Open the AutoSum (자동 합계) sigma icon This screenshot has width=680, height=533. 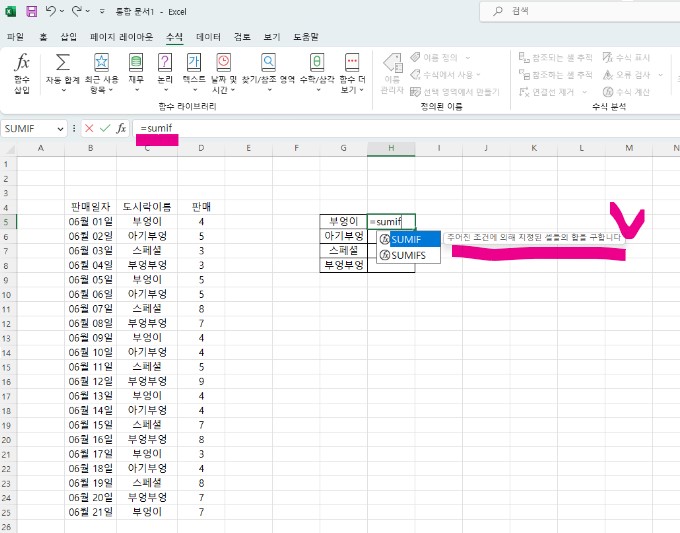63,62
